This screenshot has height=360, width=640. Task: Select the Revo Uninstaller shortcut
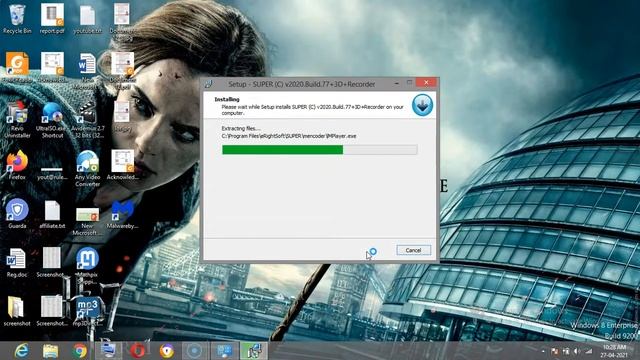(x=17, y=120)
